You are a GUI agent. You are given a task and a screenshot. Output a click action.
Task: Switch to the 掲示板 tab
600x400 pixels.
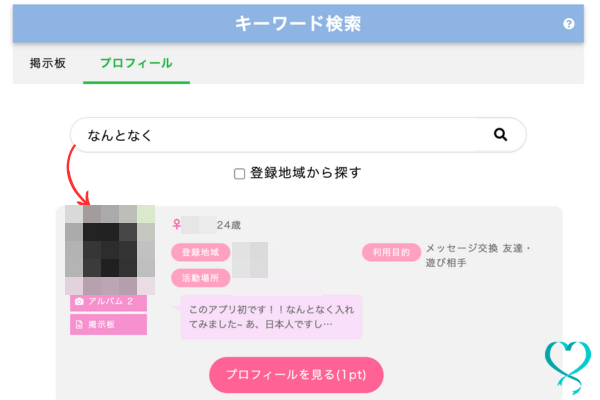48,63
